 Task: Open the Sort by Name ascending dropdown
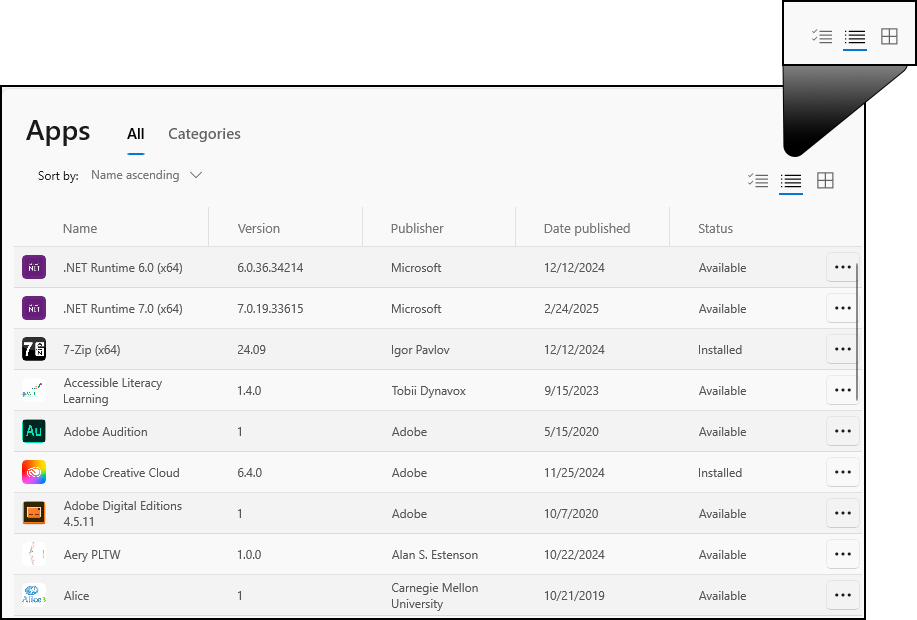pos(146,175)
